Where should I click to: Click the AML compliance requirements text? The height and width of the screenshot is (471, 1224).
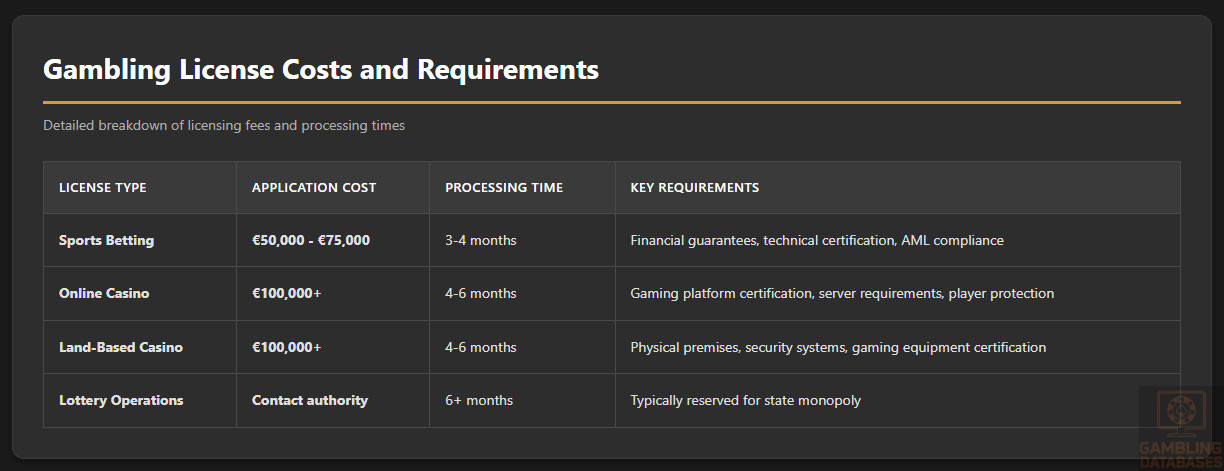[952, 241]
